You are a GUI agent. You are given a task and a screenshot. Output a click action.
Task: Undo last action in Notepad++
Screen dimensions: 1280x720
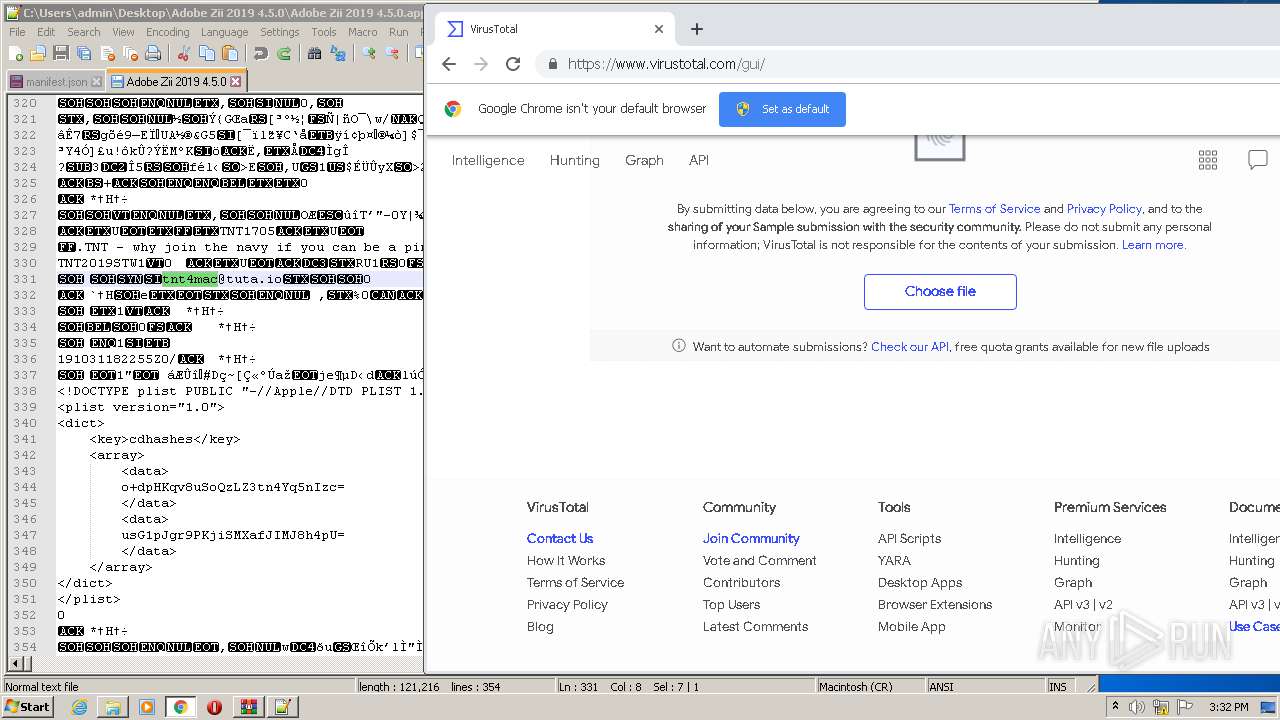[x=261, y=53]
